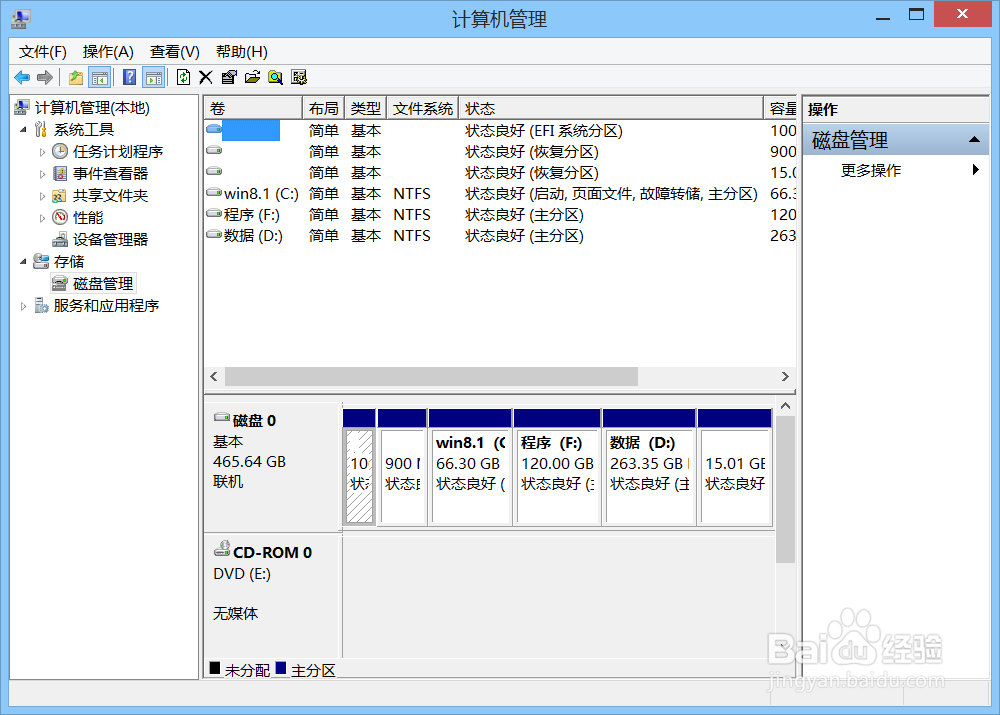Expand the 服务和应用程序 node
The width and height of the screenshot is (1000, 715).
[23, 305]
